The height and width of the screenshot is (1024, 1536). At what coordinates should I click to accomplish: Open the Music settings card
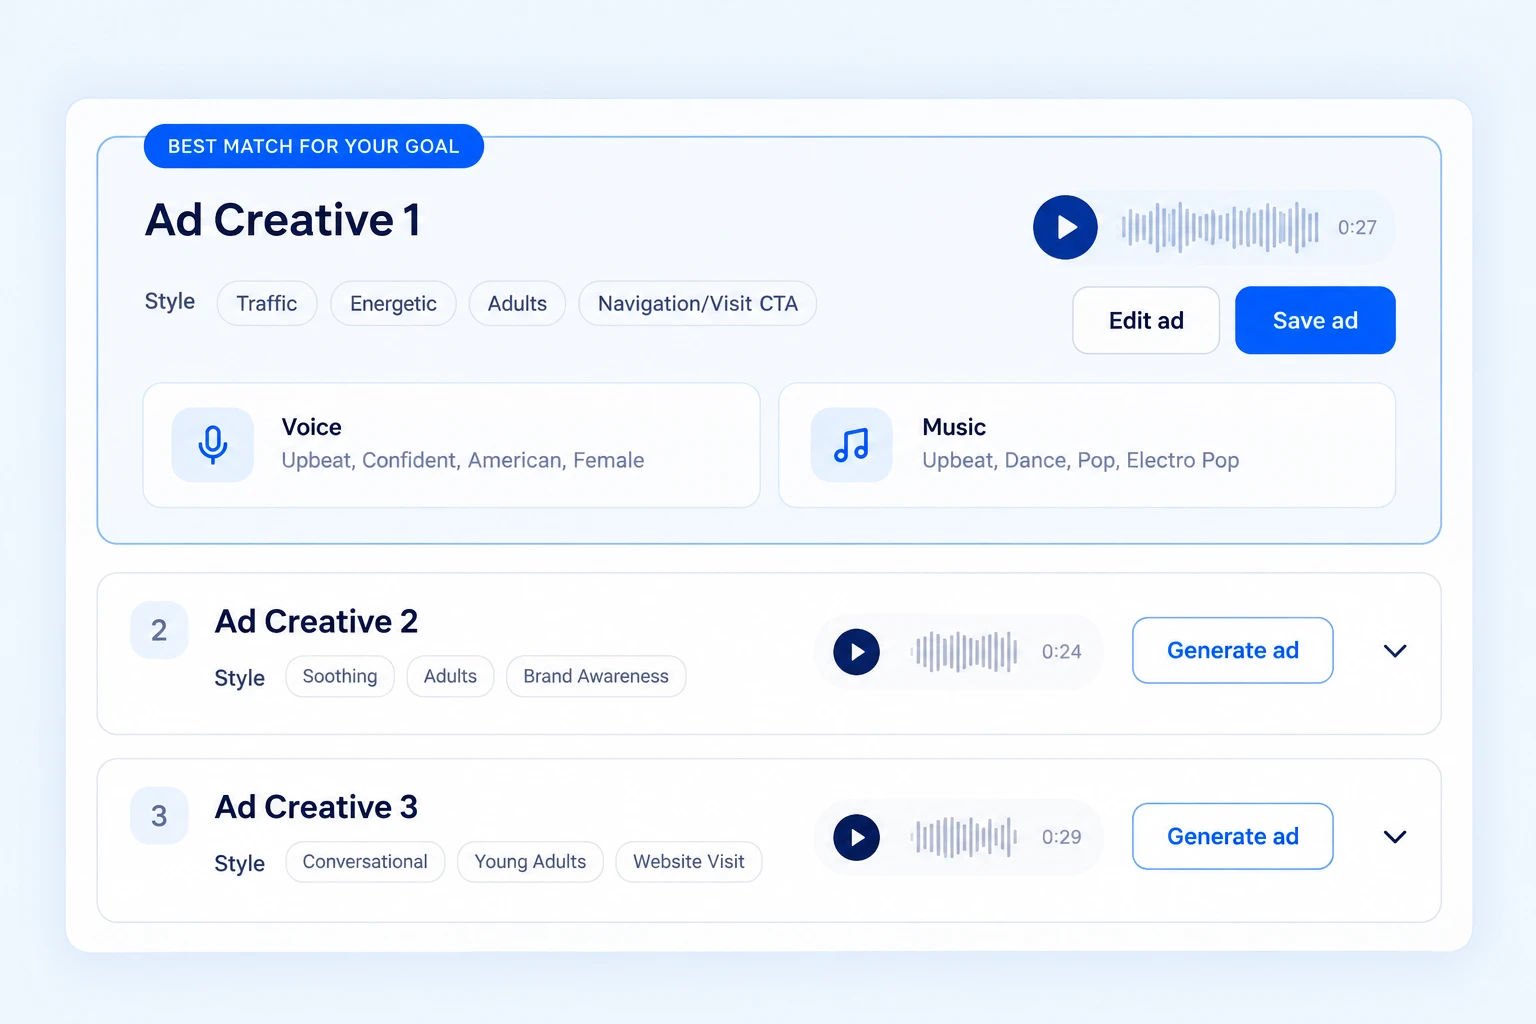[1087, 445]
